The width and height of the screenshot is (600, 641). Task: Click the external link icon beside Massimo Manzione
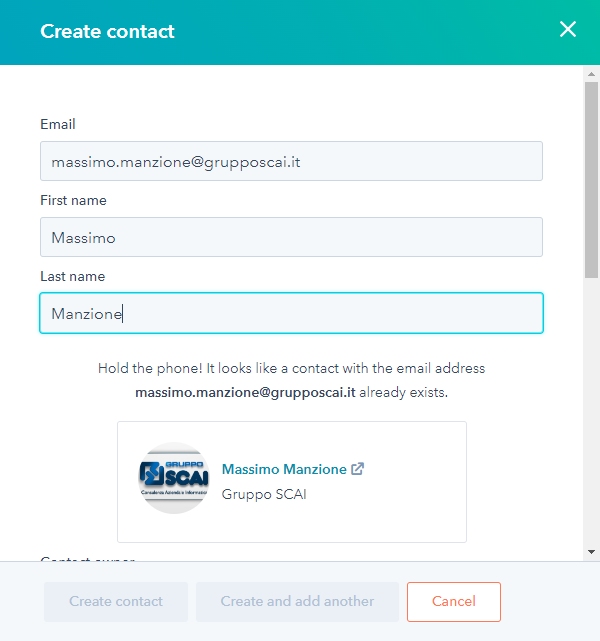click(x=358, y=469)
